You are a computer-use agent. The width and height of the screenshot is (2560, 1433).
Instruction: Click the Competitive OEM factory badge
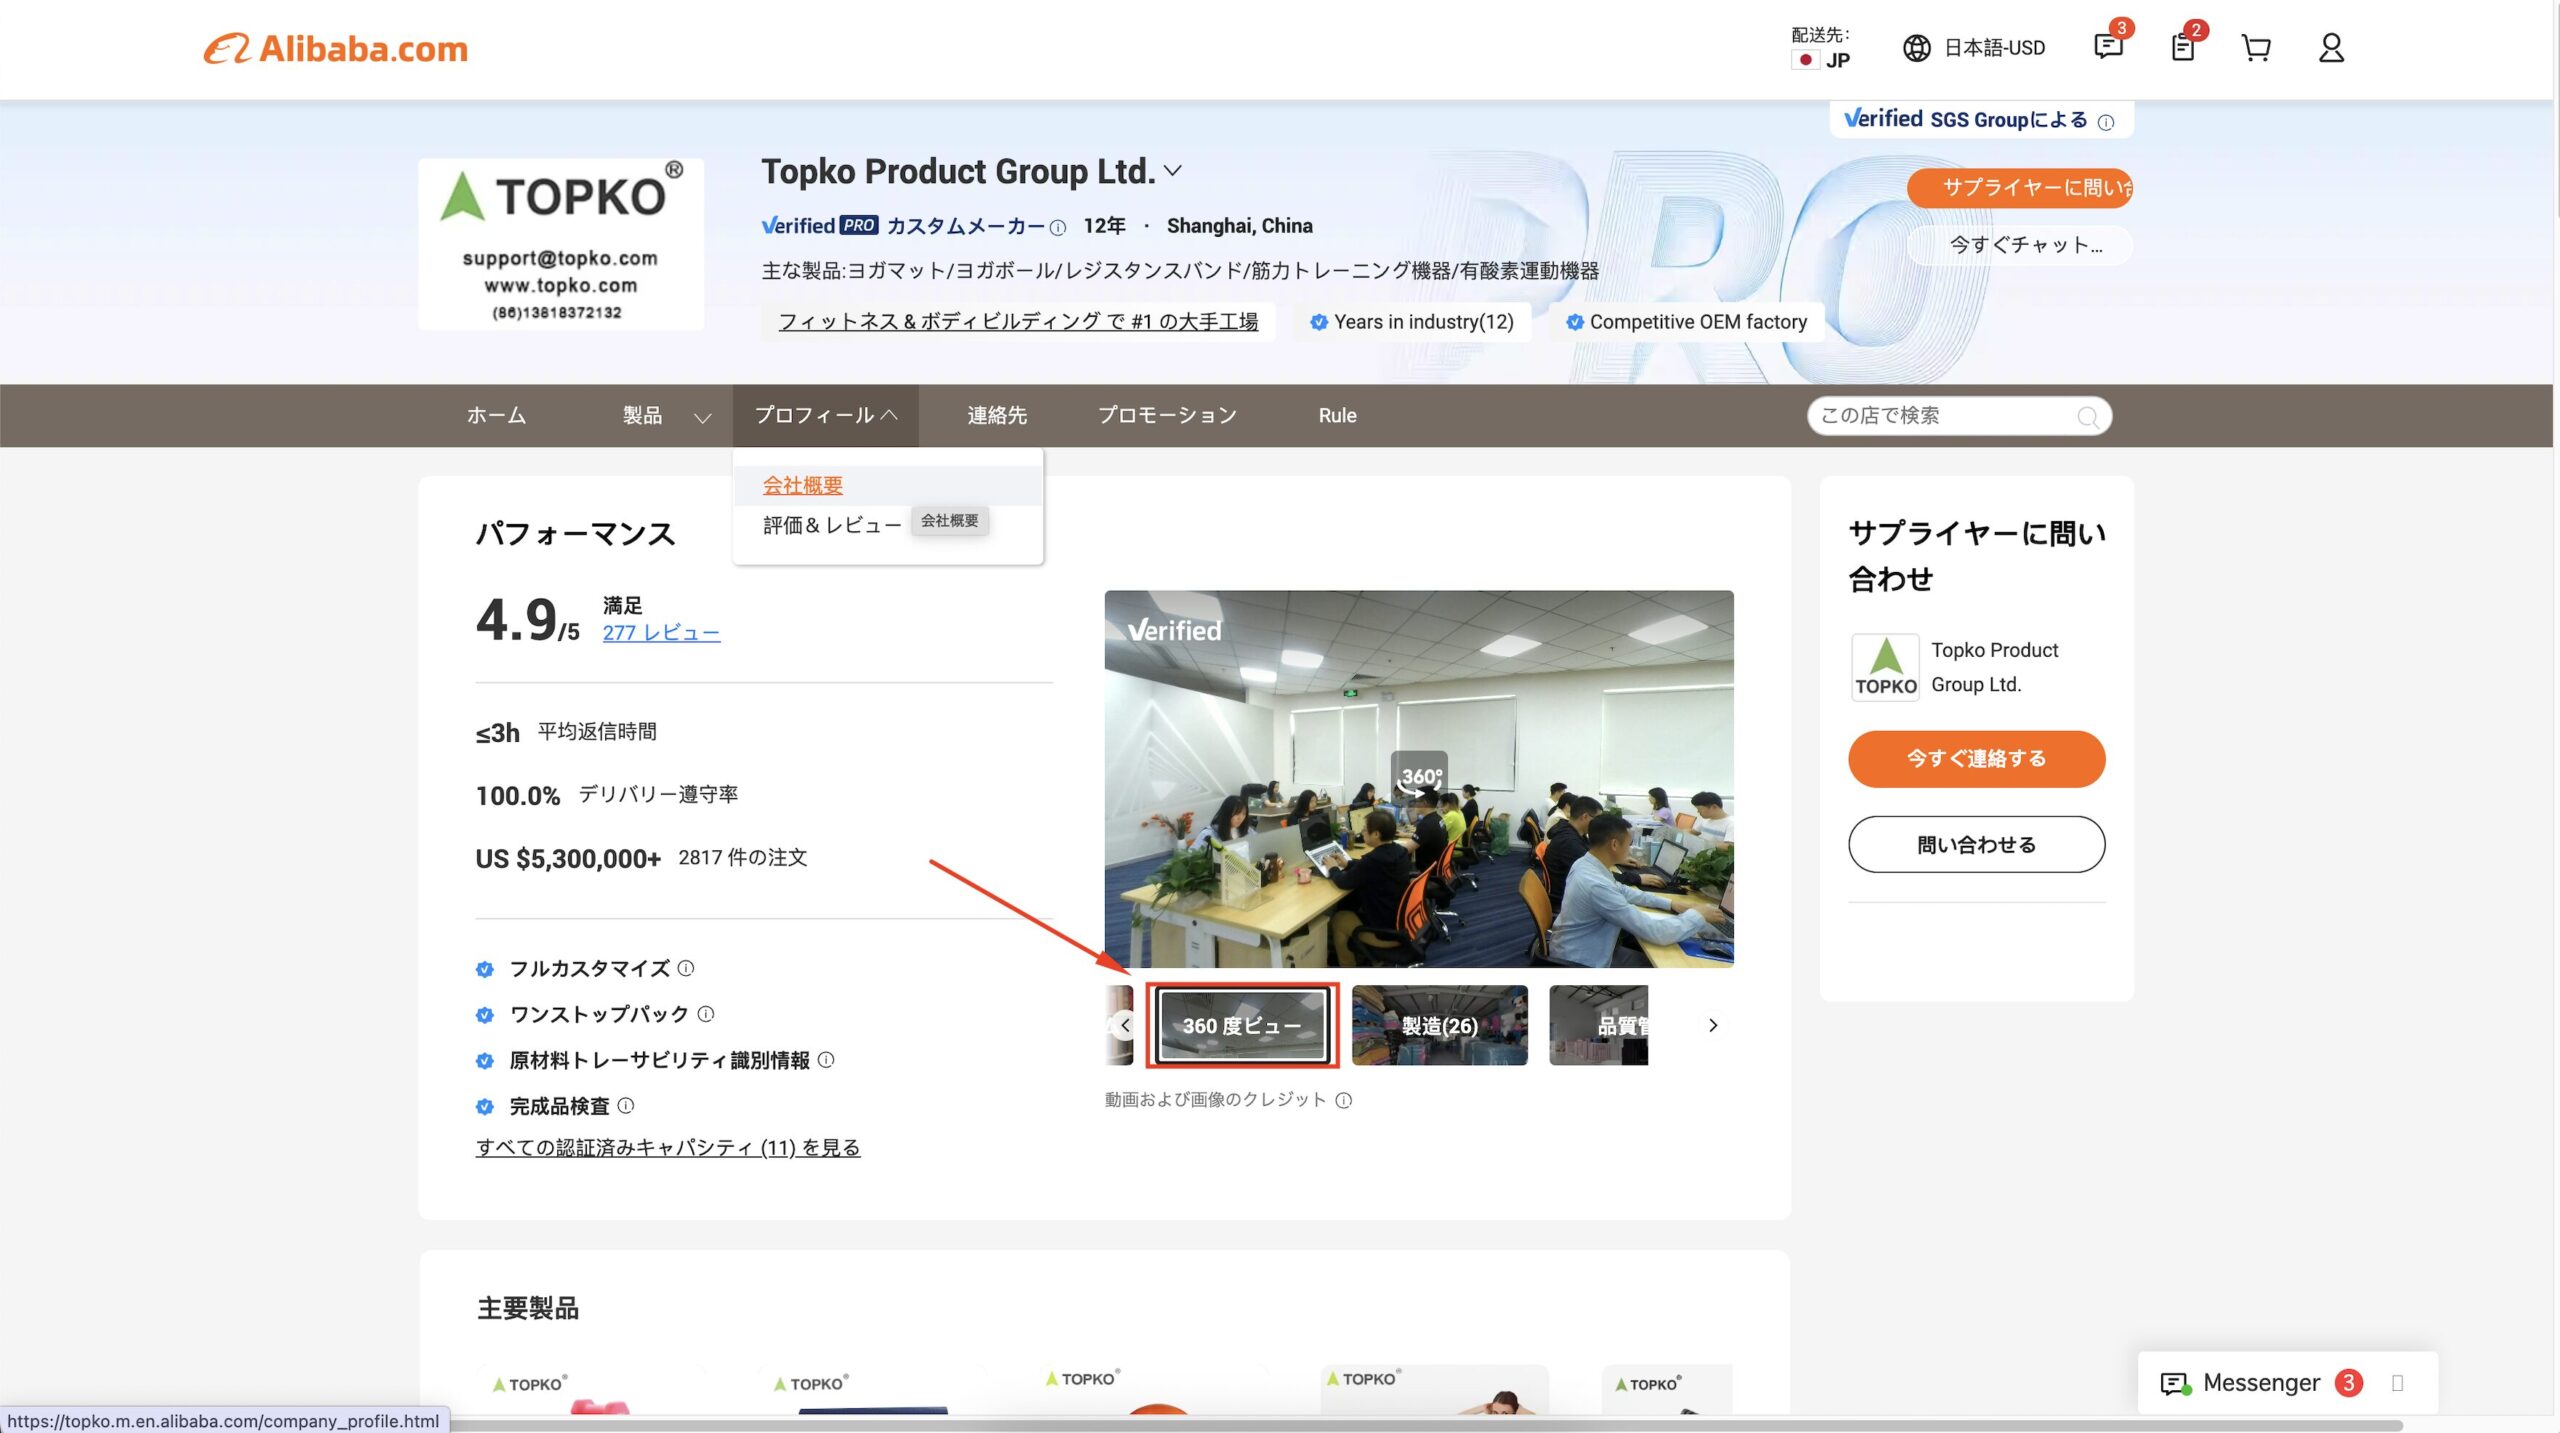pyautogui.click(x=1687, y=322)
